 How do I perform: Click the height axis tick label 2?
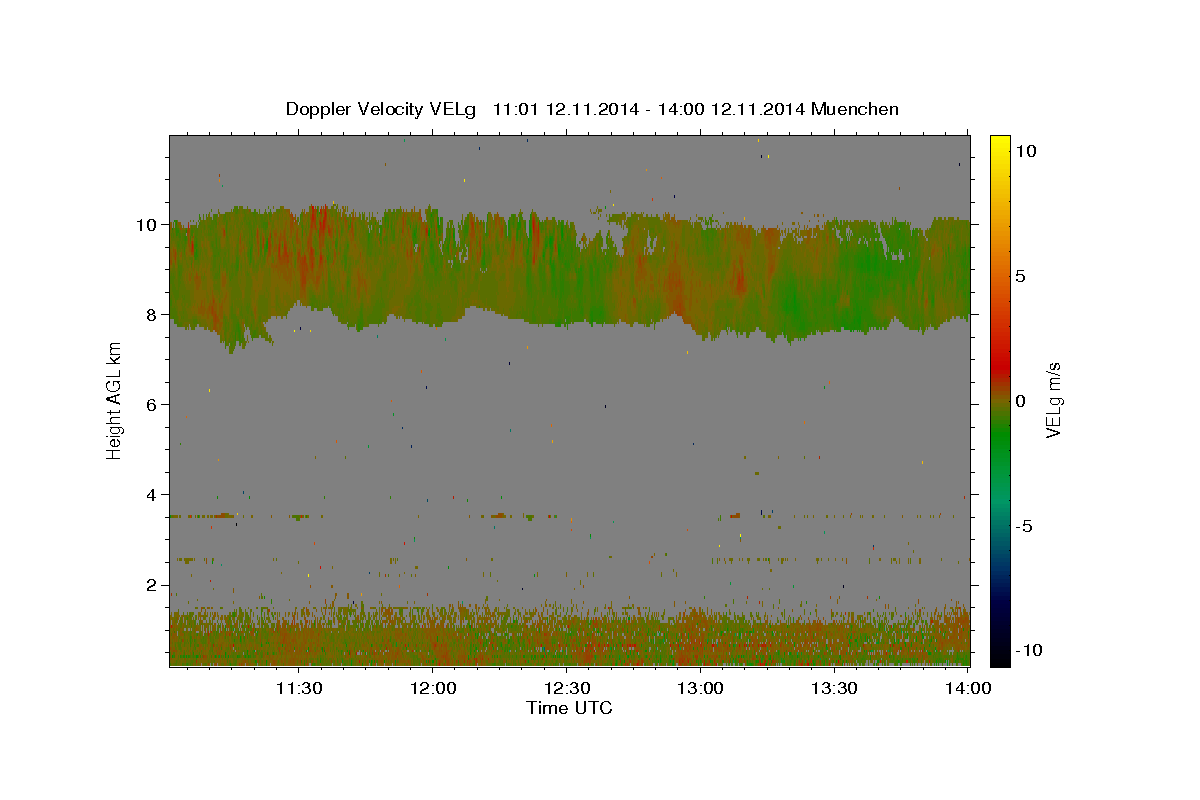(154, 585)
